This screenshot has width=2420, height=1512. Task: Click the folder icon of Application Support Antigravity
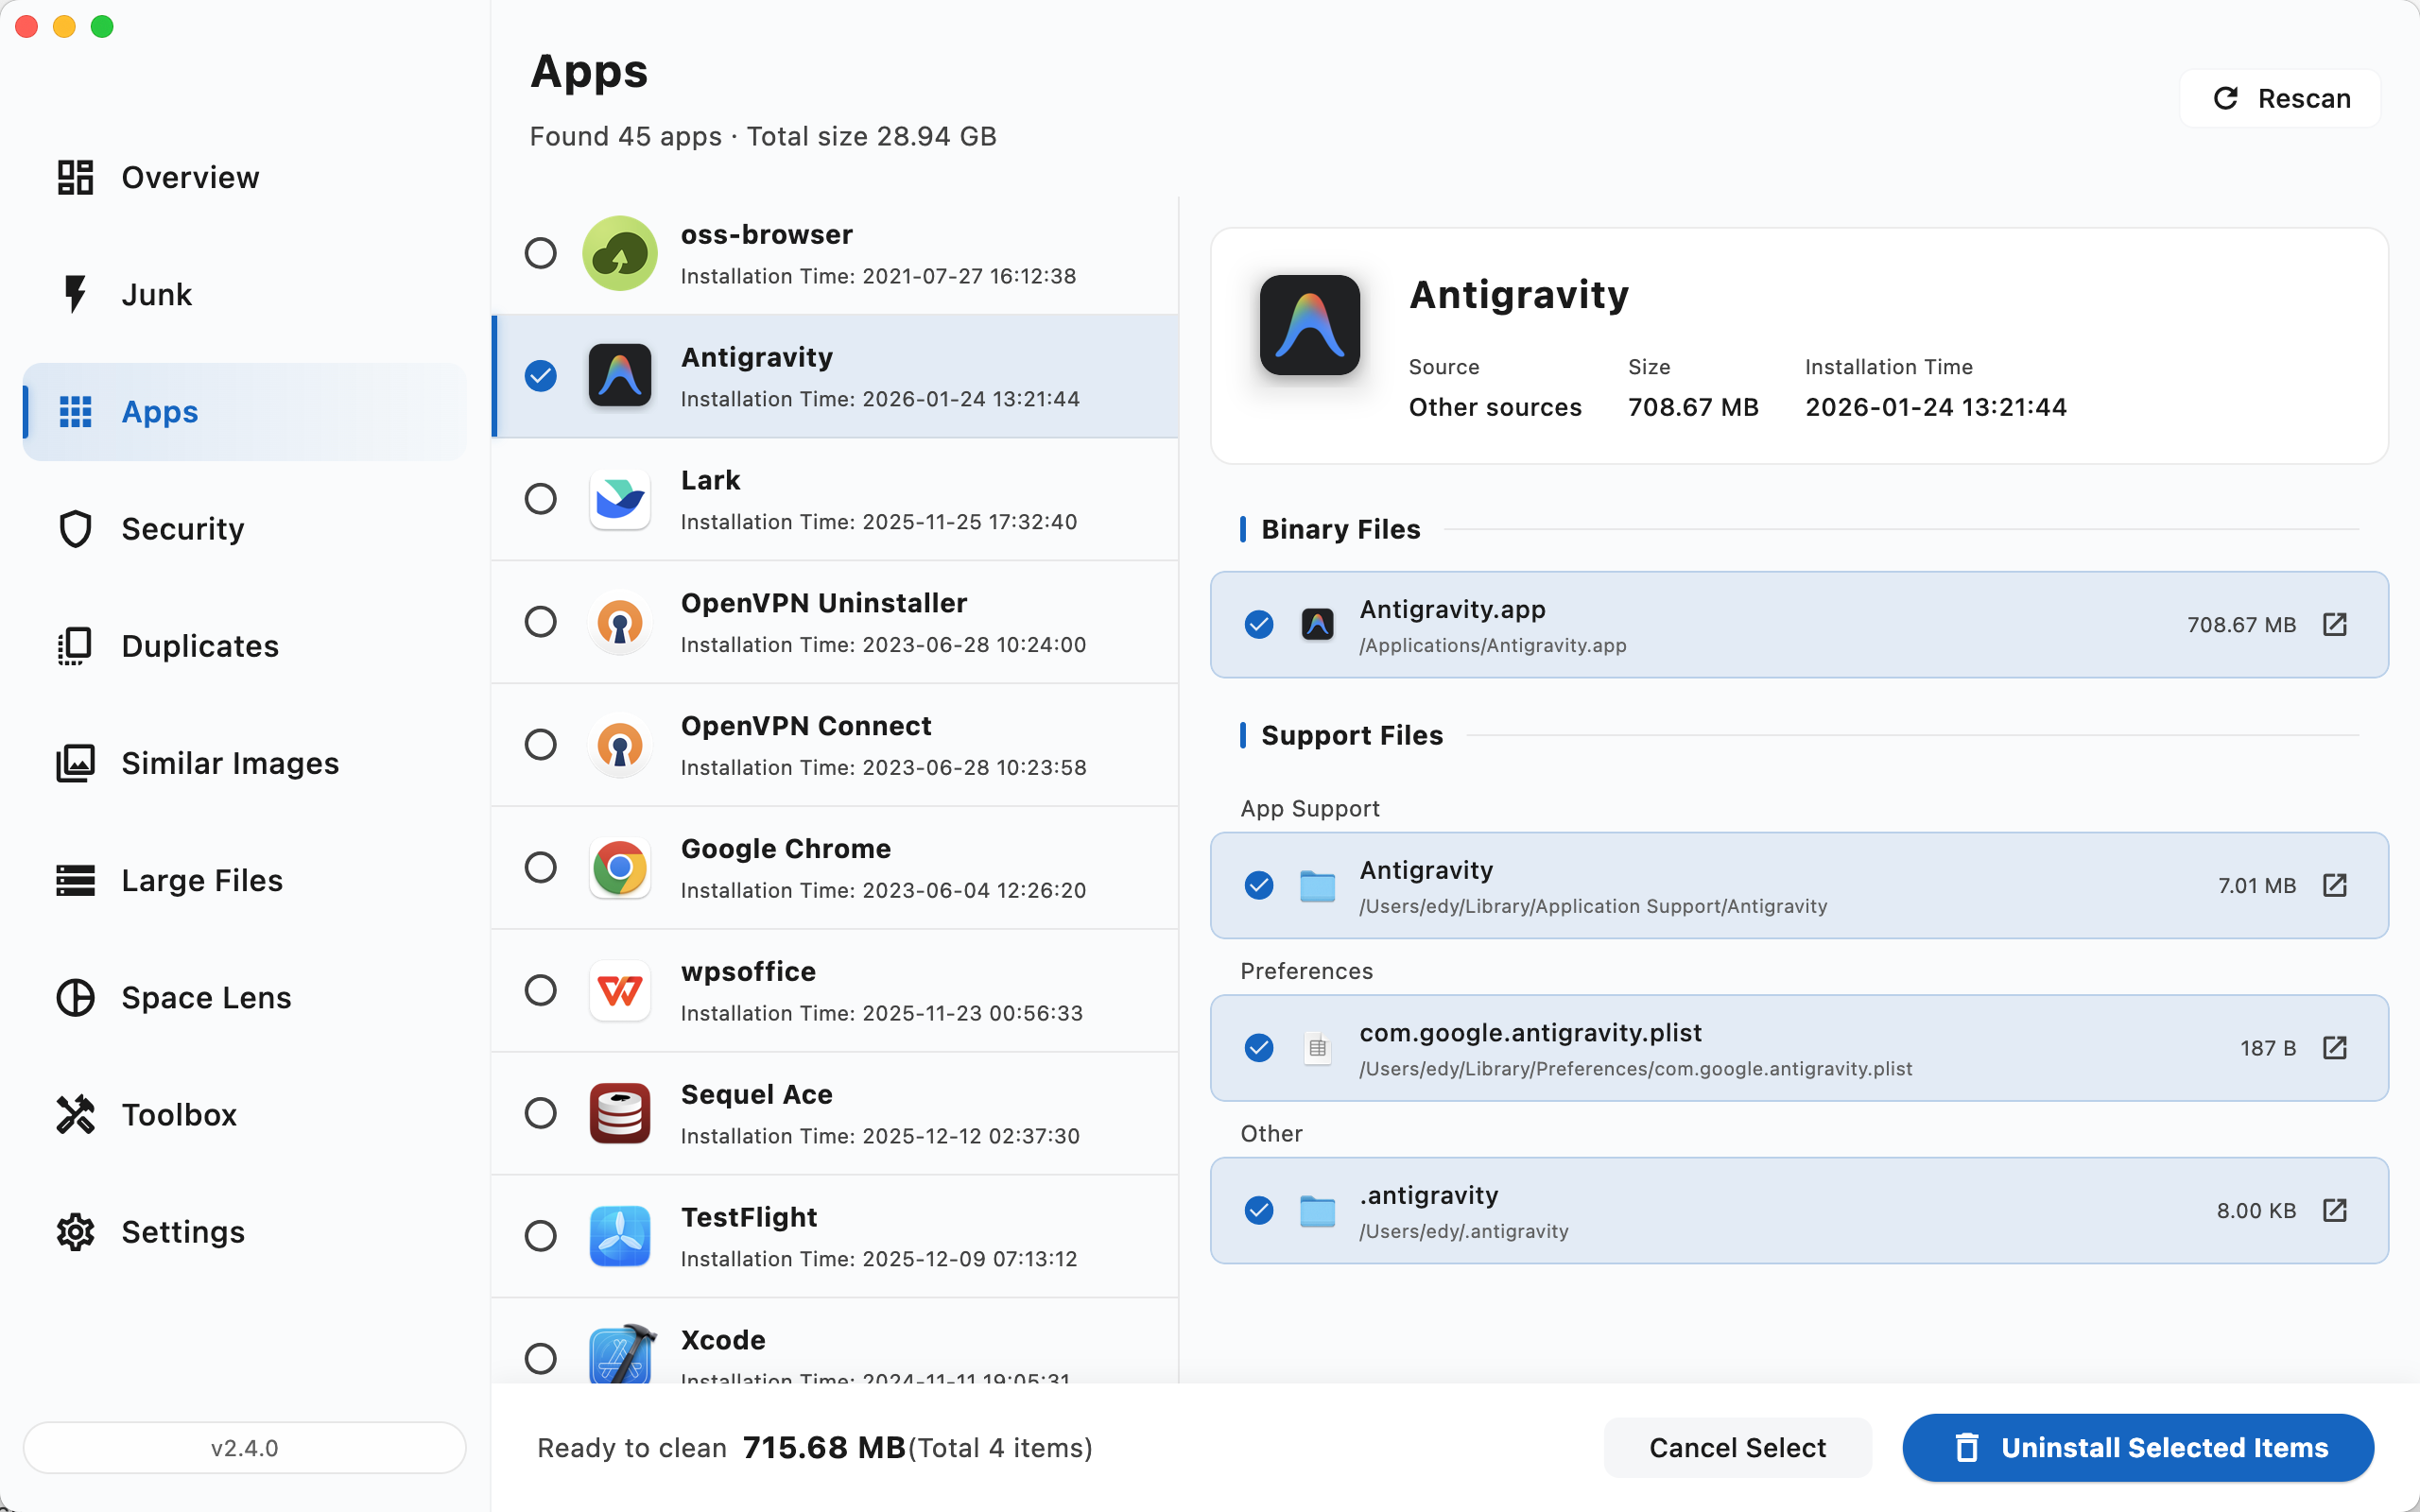(1317, 886)
